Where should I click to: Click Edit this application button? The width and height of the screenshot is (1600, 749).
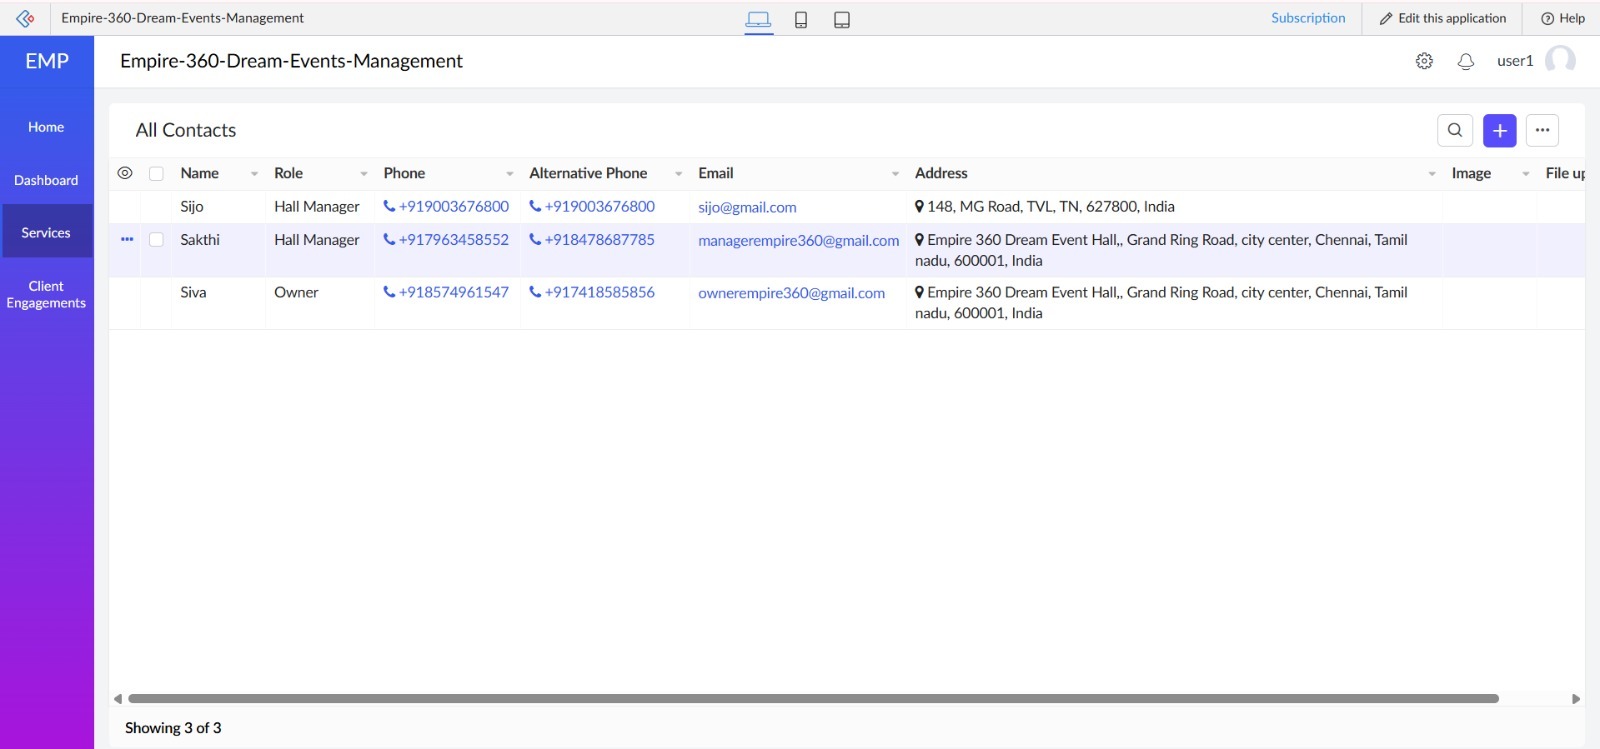click(x=1442, y=18)
